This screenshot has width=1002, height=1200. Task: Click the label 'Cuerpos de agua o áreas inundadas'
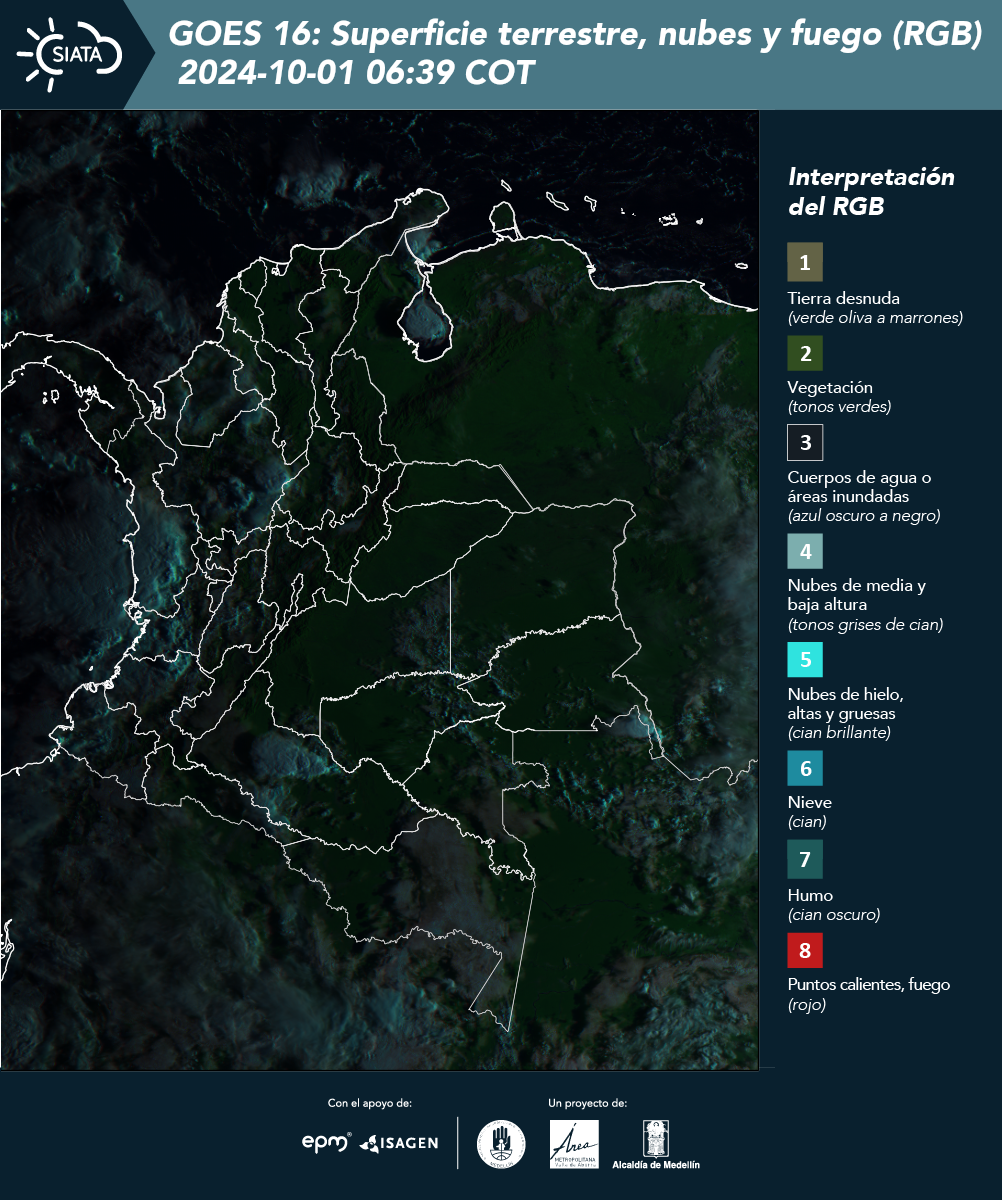coord(859,486)
